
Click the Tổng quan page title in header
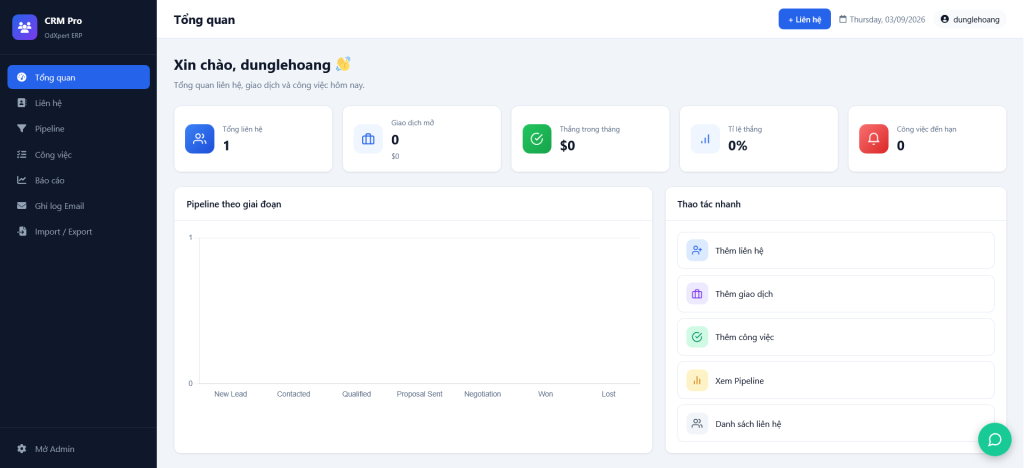pyautogui.click(x=204, y=20)
